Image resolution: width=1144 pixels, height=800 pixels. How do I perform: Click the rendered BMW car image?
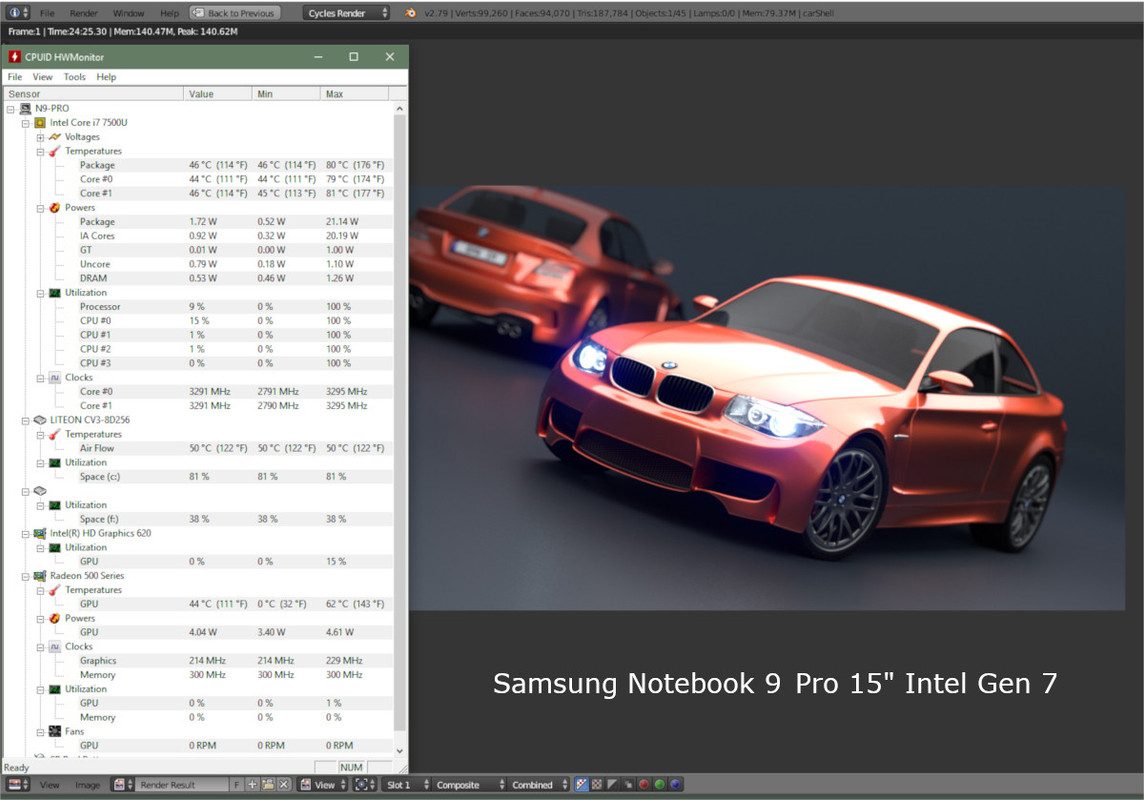point(767,397)
